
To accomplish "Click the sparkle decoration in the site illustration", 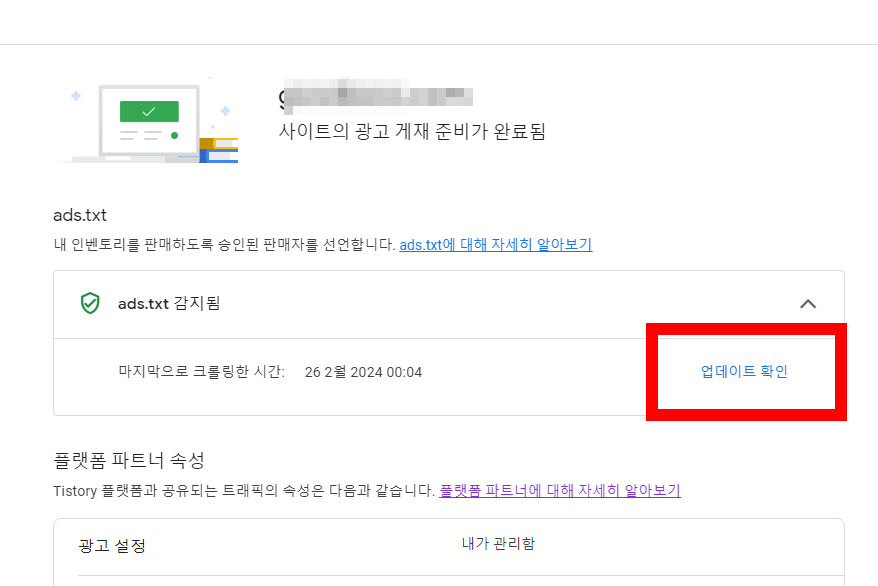I will (76, 97).
